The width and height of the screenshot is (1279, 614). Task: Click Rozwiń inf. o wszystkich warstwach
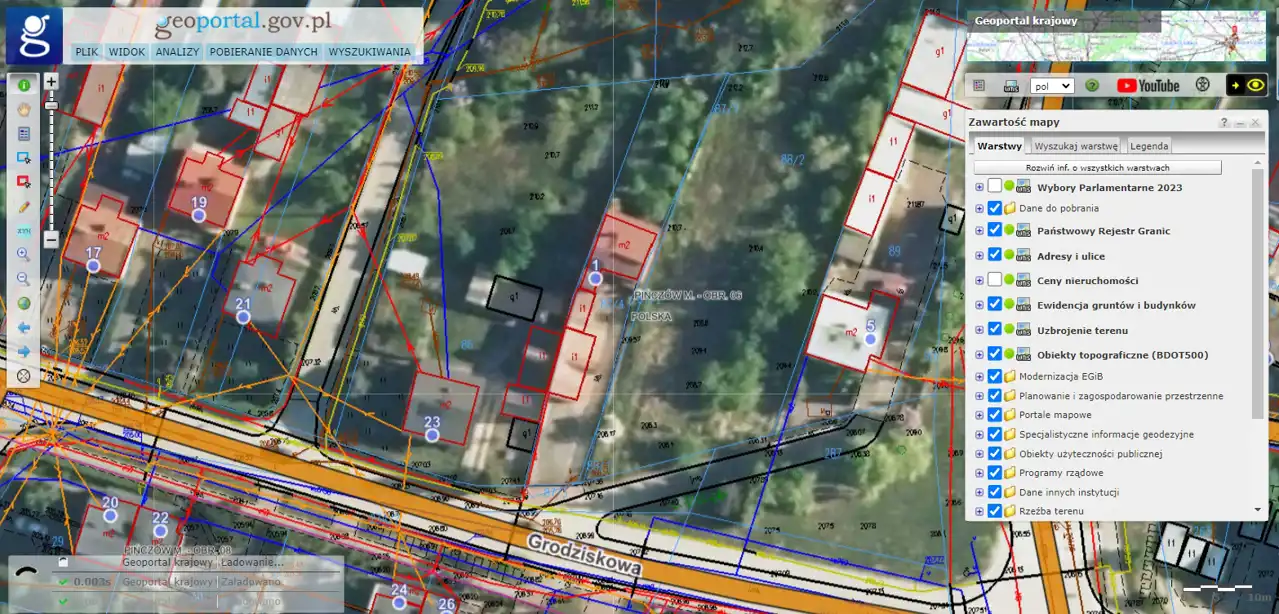pos(1097,168)
